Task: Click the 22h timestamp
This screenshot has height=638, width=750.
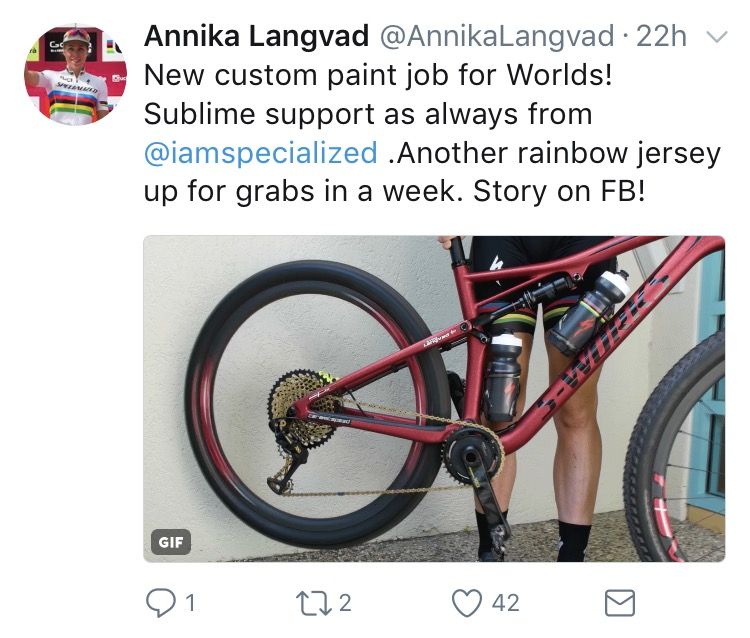Action: pos(662,36)
